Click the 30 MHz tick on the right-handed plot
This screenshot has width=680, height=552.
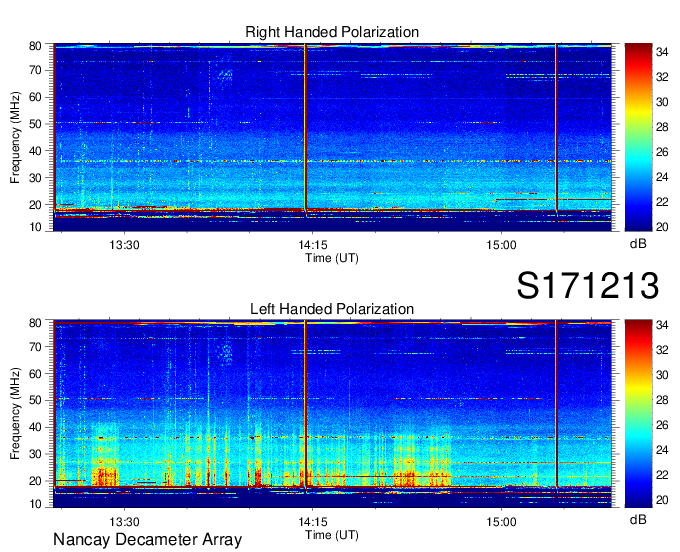pyautogui.click(x=35, y=178)
